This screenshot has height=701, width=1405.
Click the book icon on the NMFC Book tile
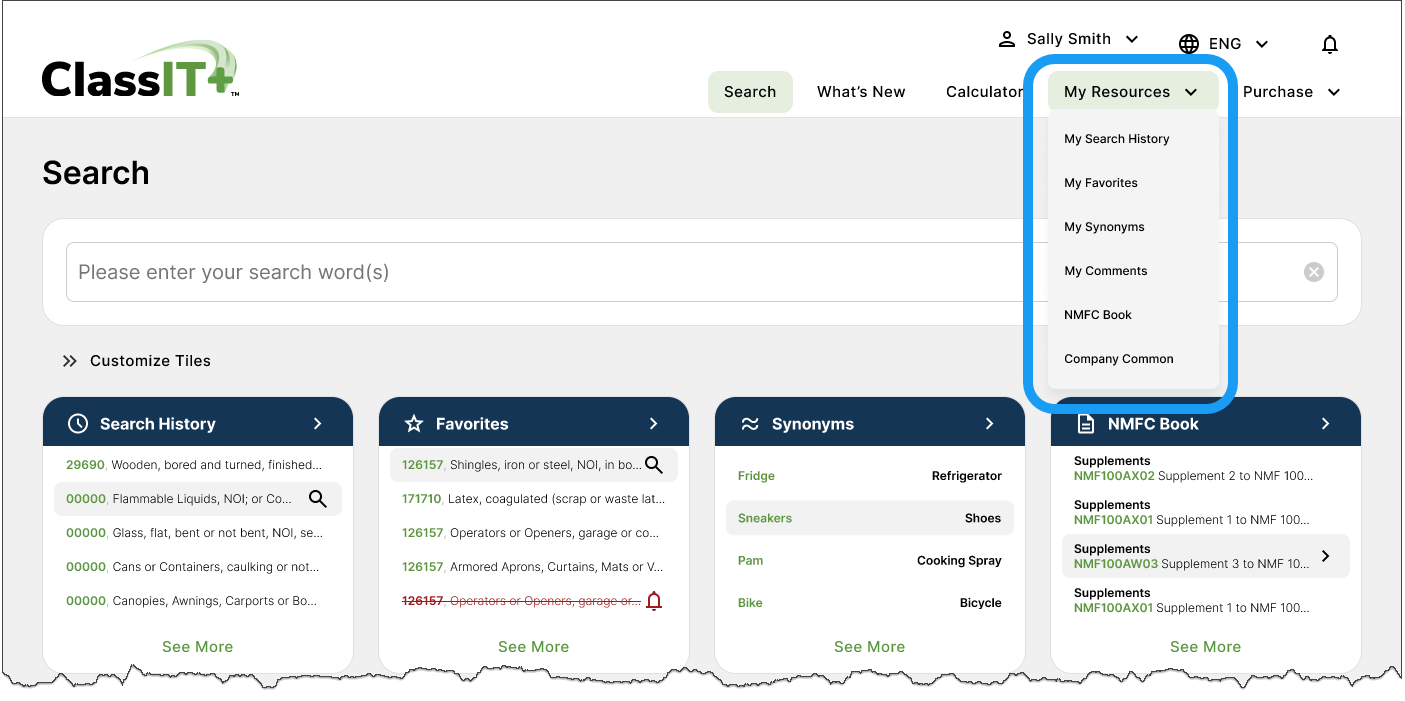1086,422
